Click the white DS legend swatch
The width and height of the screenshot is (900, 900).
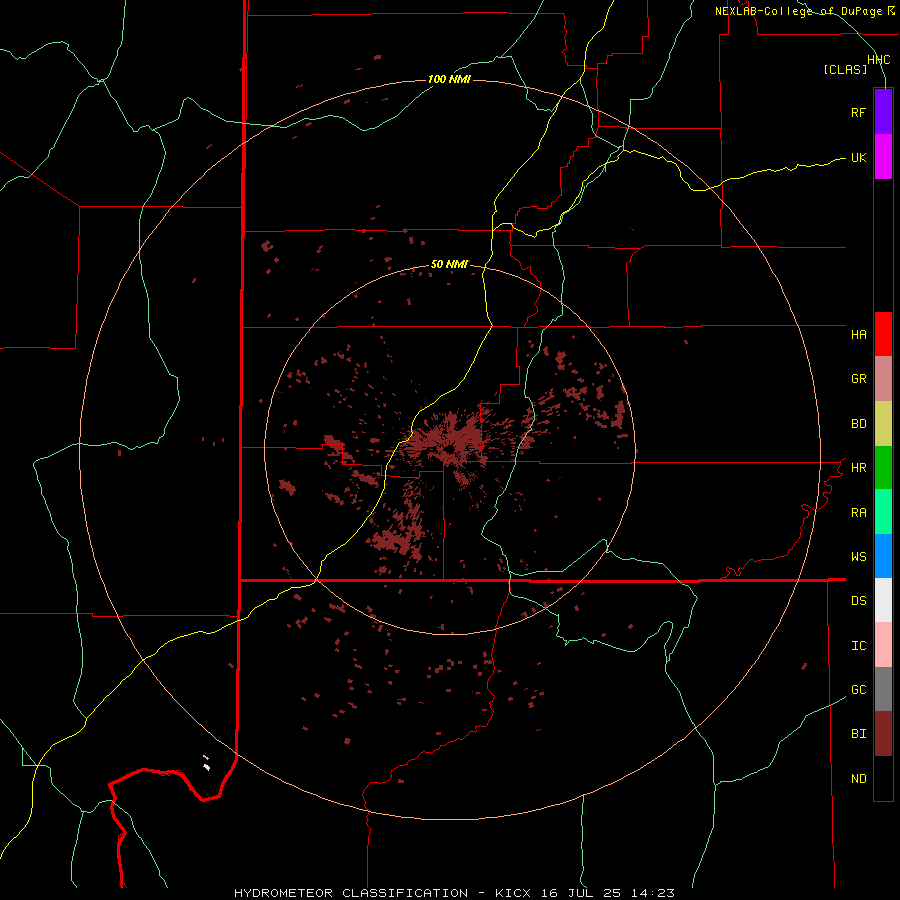(x=883, y=600)
